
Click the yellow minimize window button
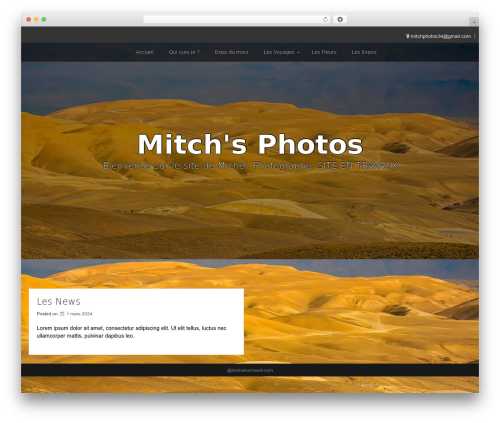point(36,19)
